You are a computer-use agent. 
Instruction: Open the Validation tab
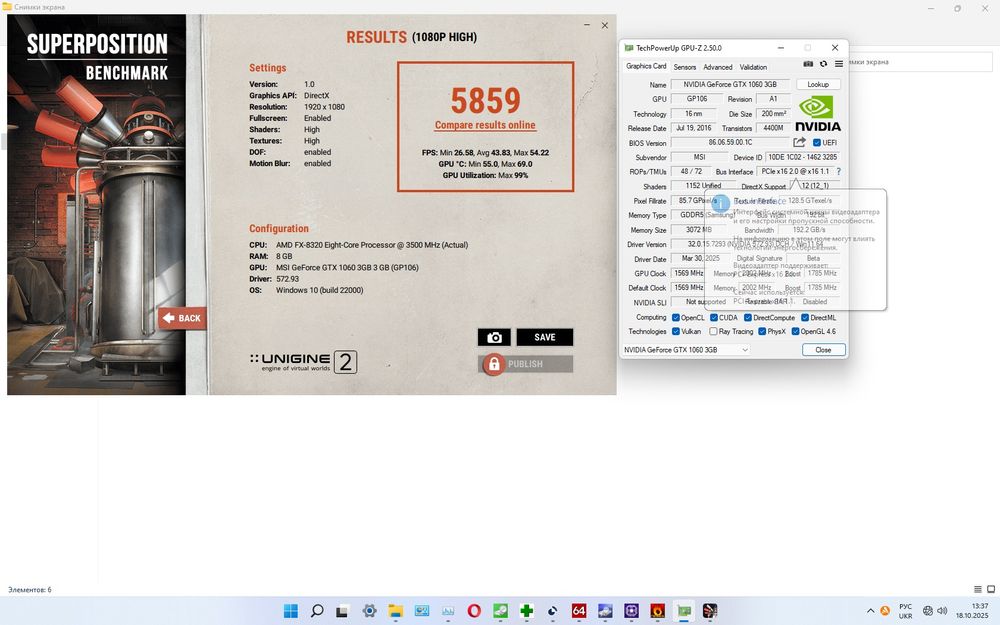coord(753,67)
